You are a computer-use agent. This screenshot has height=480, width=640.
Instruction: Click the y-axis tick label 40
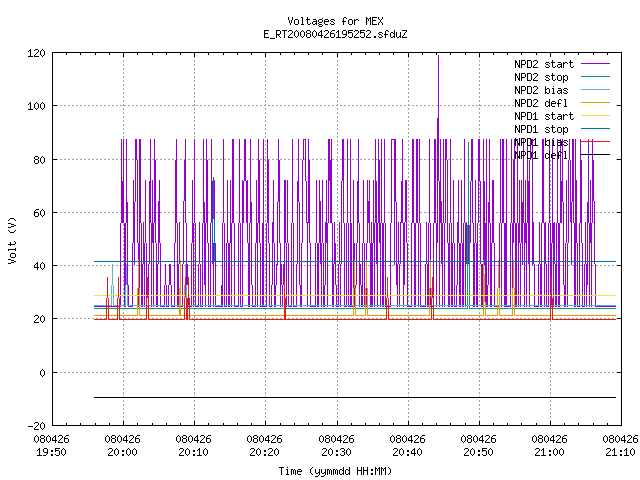point(39,266)
